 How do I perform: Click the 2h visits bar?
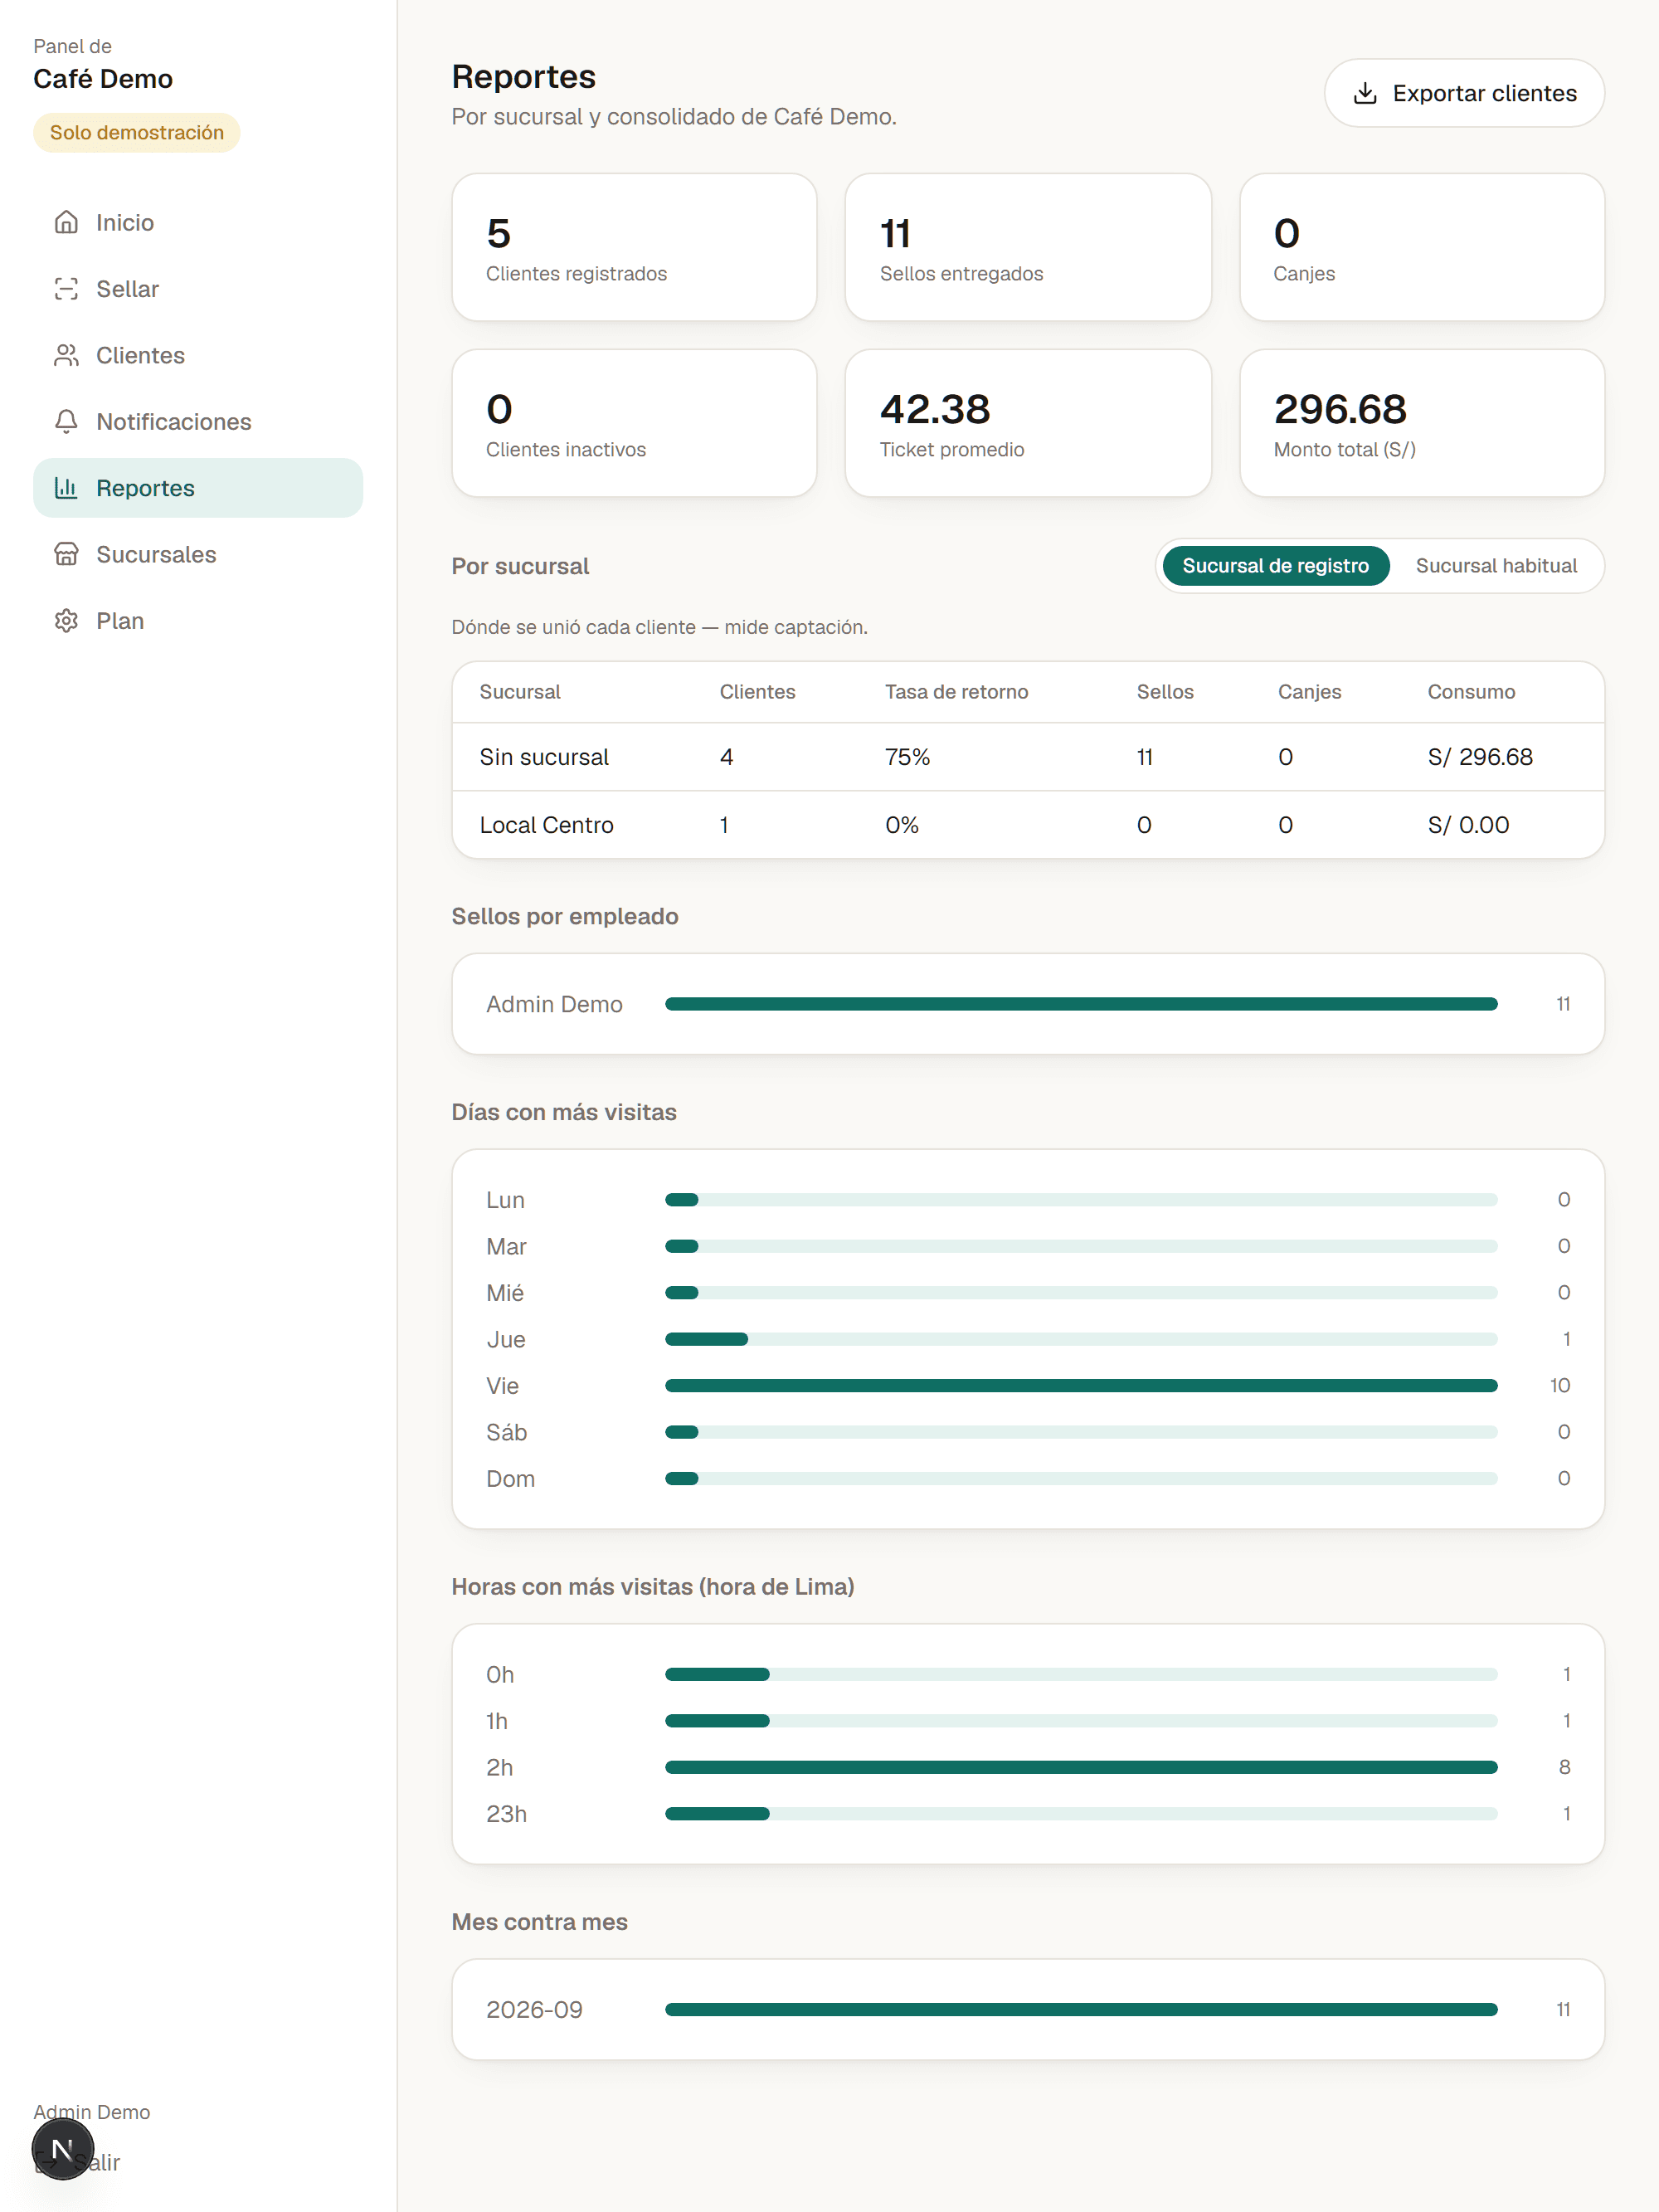pos(1081,1767)
